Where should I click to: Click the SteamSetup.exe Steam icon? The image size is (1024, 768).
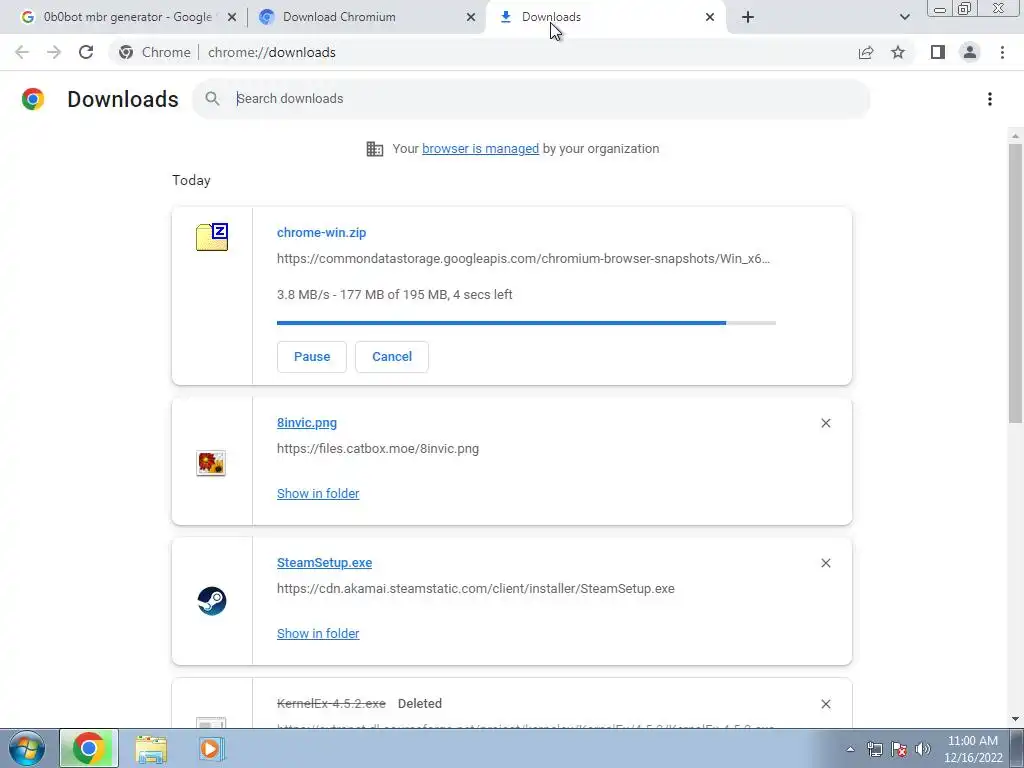(212, 601)
